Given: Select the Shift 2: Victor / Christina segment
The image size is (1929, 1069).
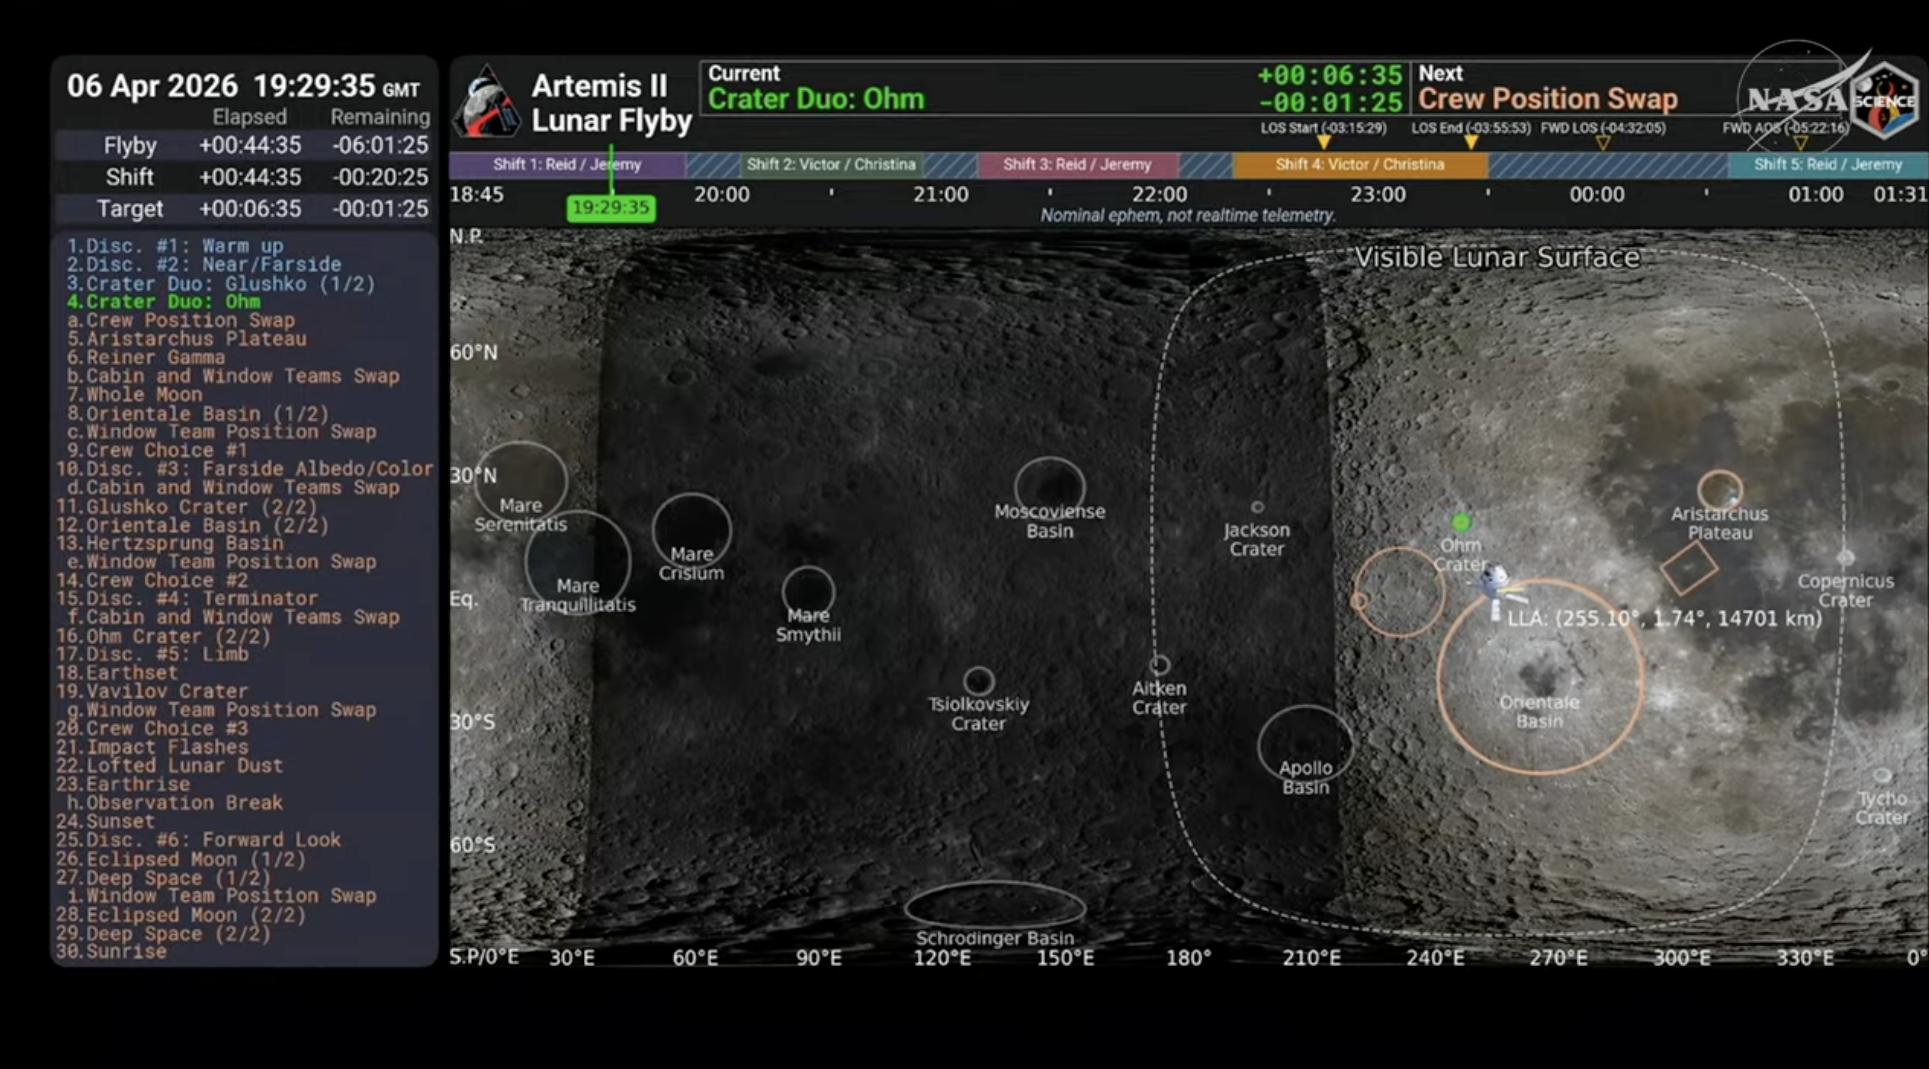Looking at the screenshot, I should click(831, 165).
